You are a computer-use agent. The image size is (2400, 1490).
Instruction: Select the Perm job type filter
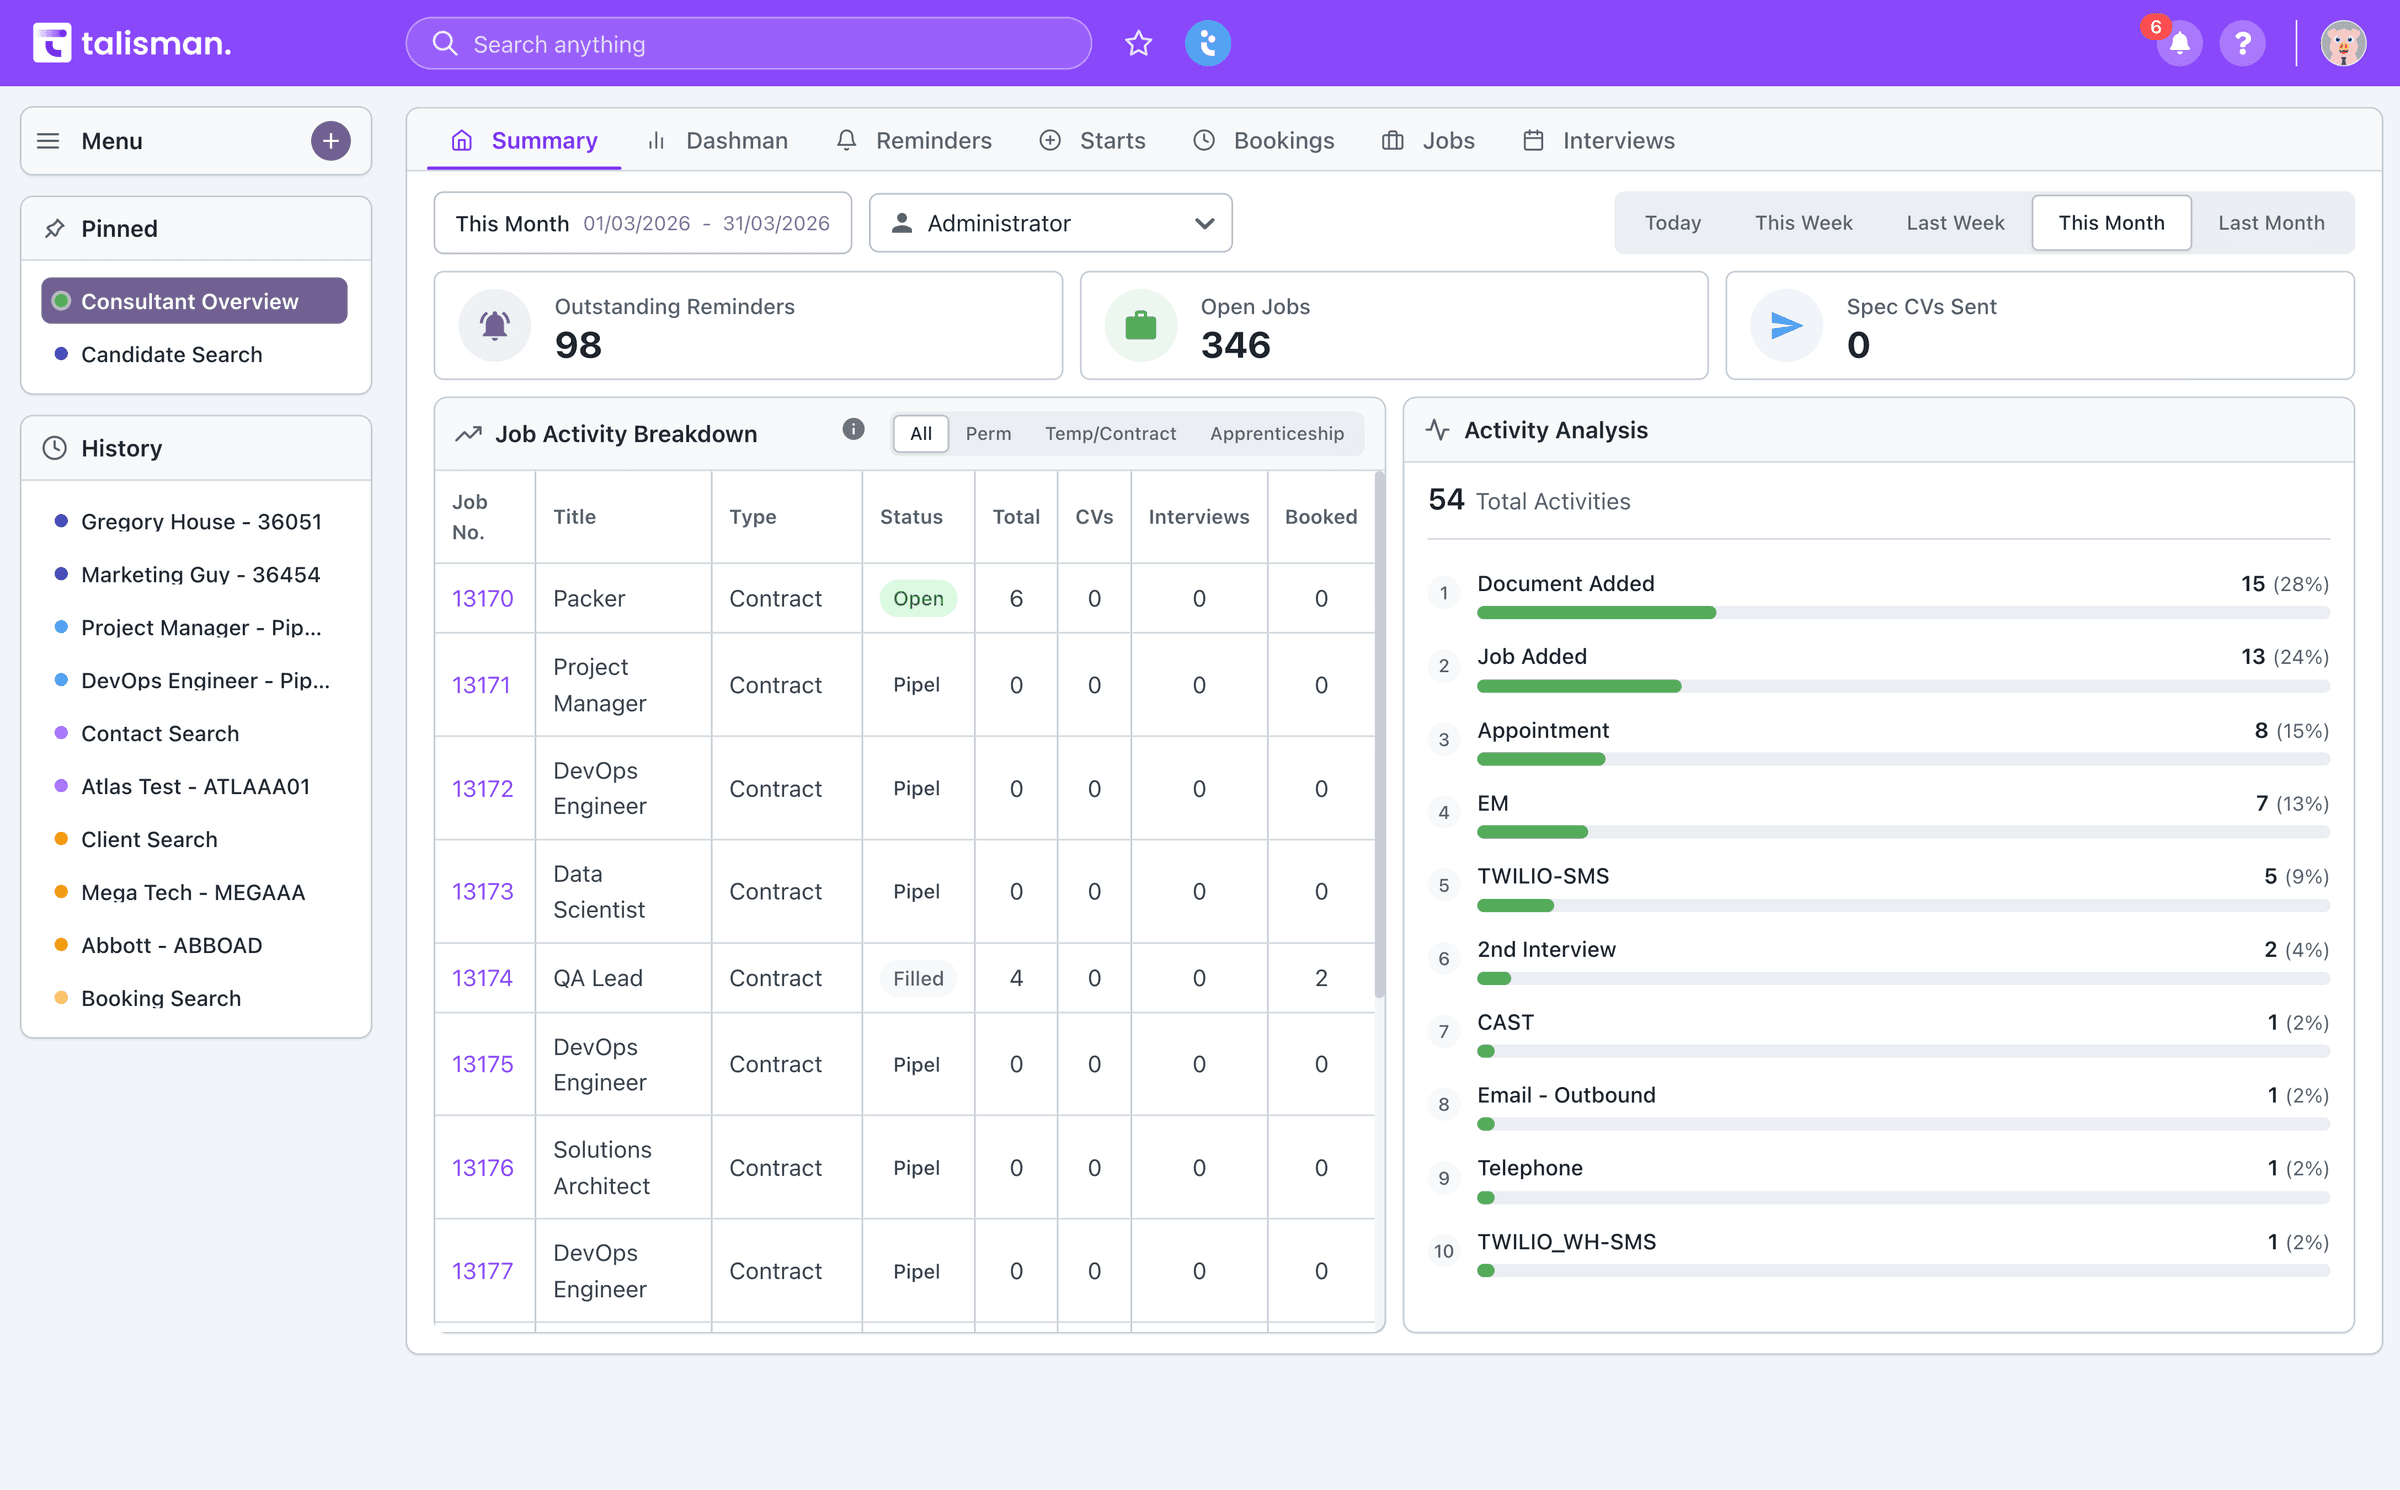[988, 433]
